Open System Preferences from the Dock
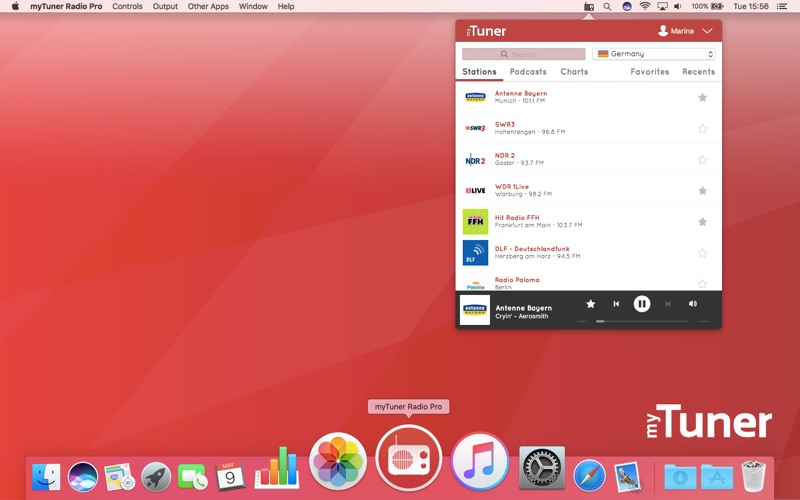This screenshot has height=500, width=800. (x=541, y=467)
